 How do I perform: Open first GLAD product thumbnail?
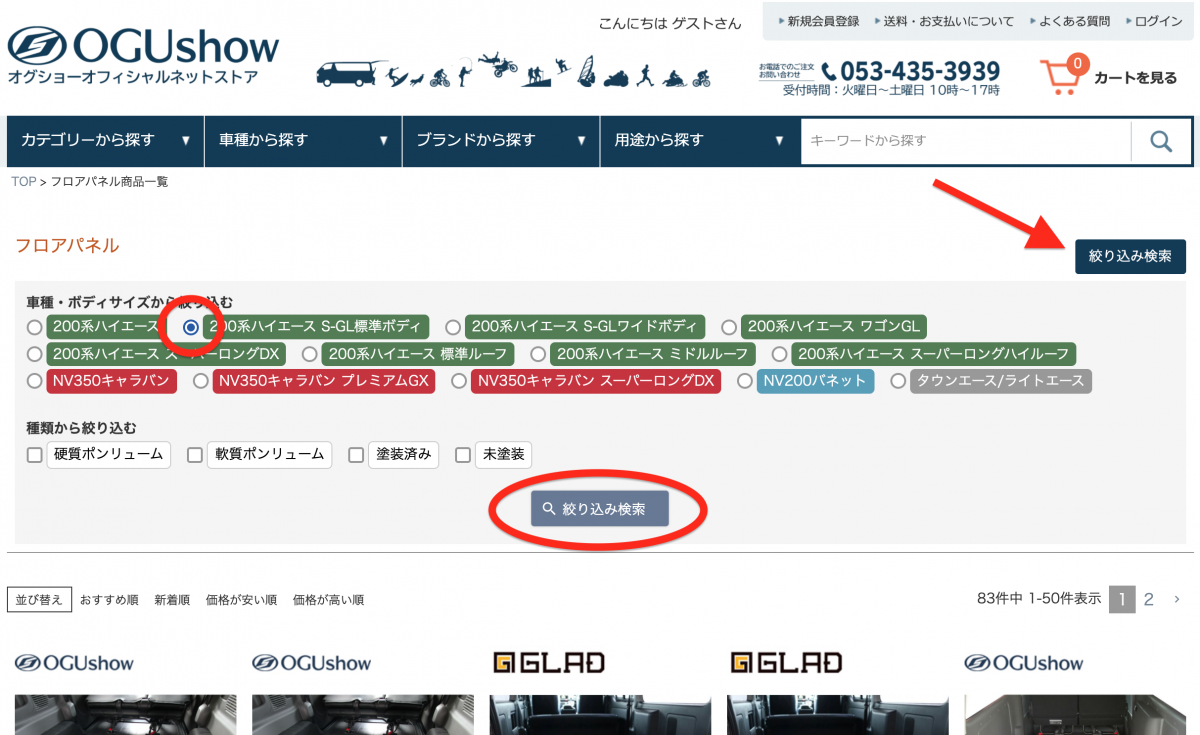pyautogui.click(x=600, y=715)
